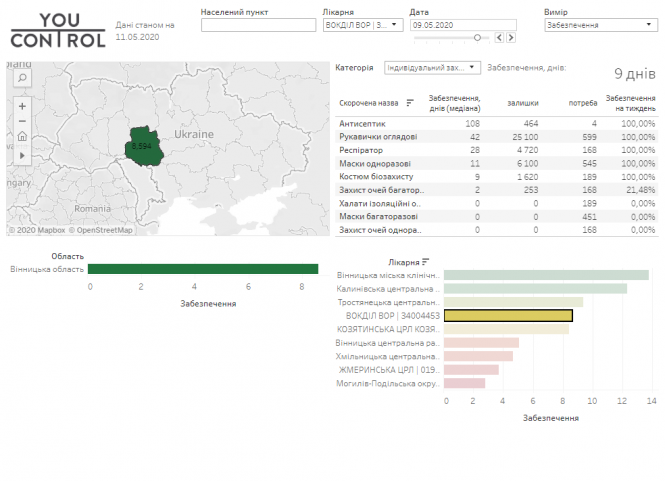This screenshot has width=665, height=481.
Task: Zoom in on the map
Action: tap(22, 106)
